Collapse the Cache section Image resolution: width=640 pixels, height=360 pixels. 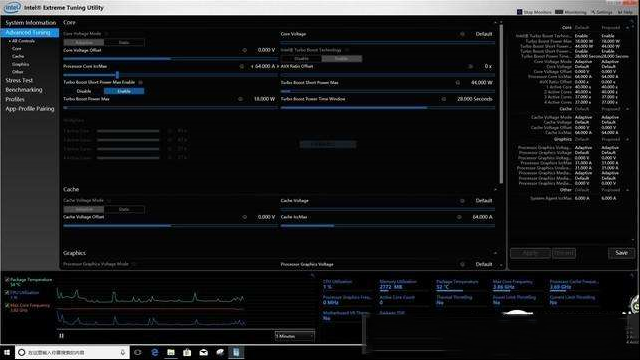[496, 190]
